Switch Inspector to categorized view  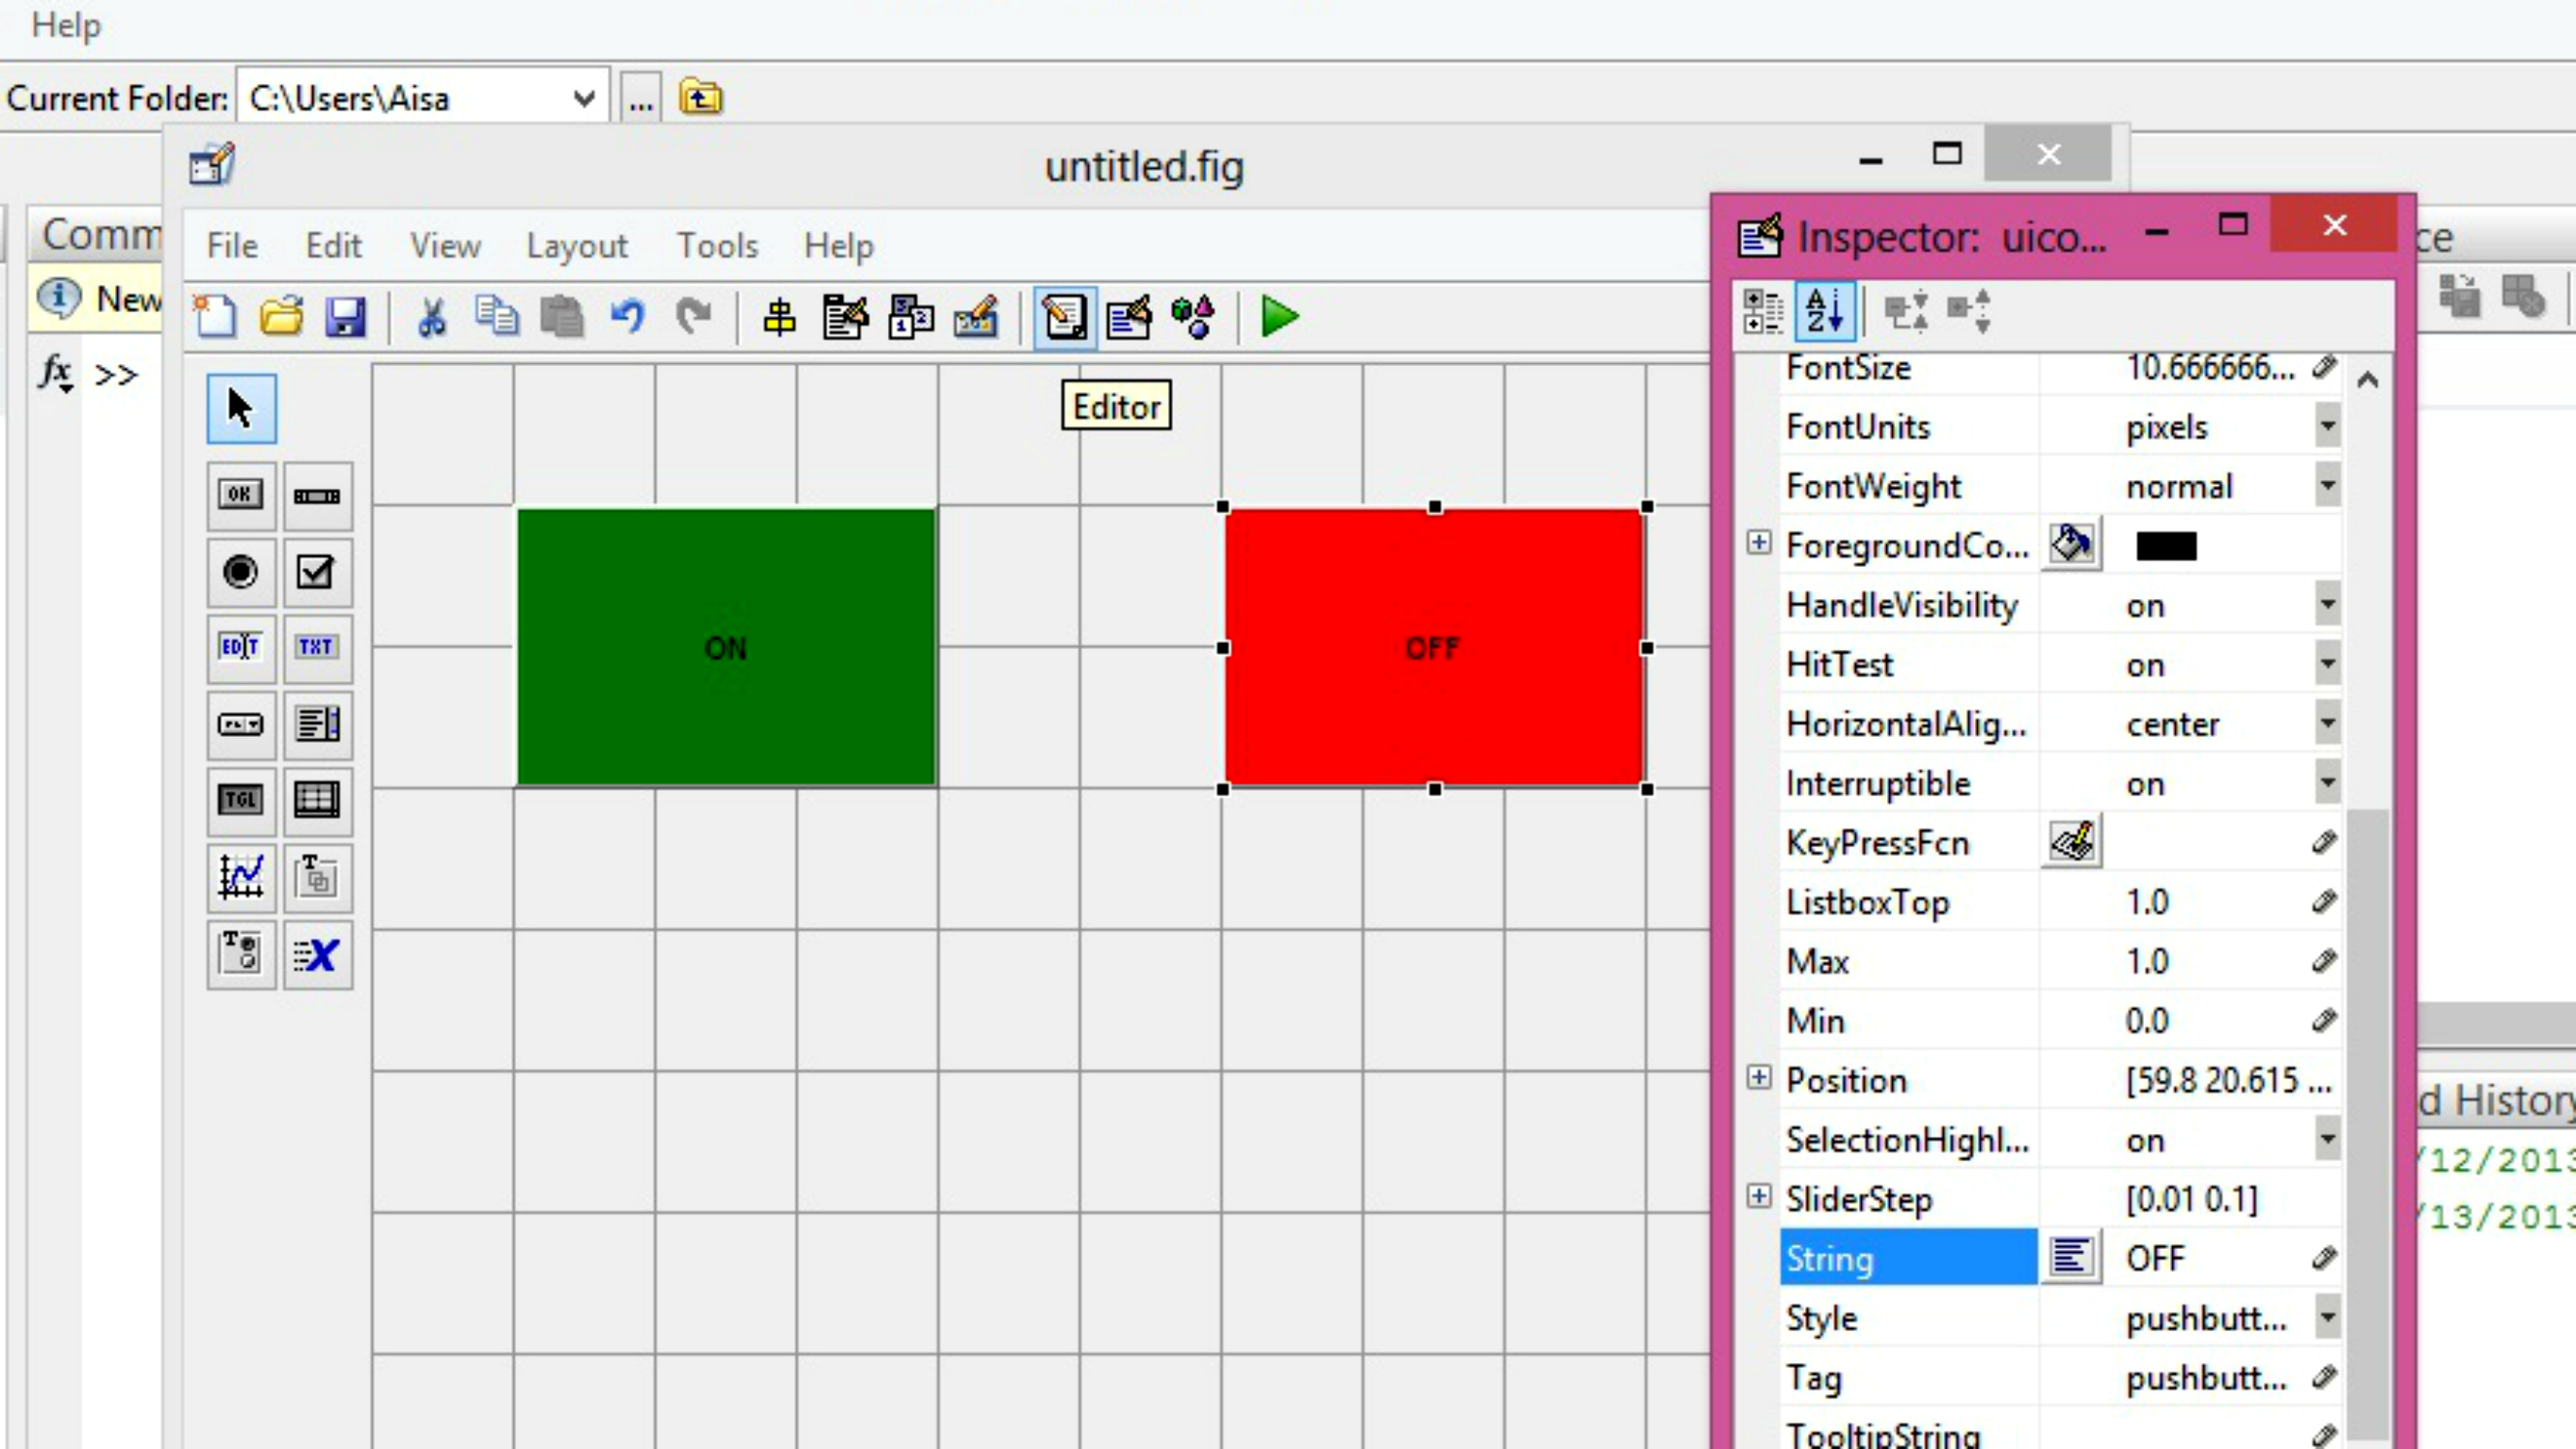1763,311
